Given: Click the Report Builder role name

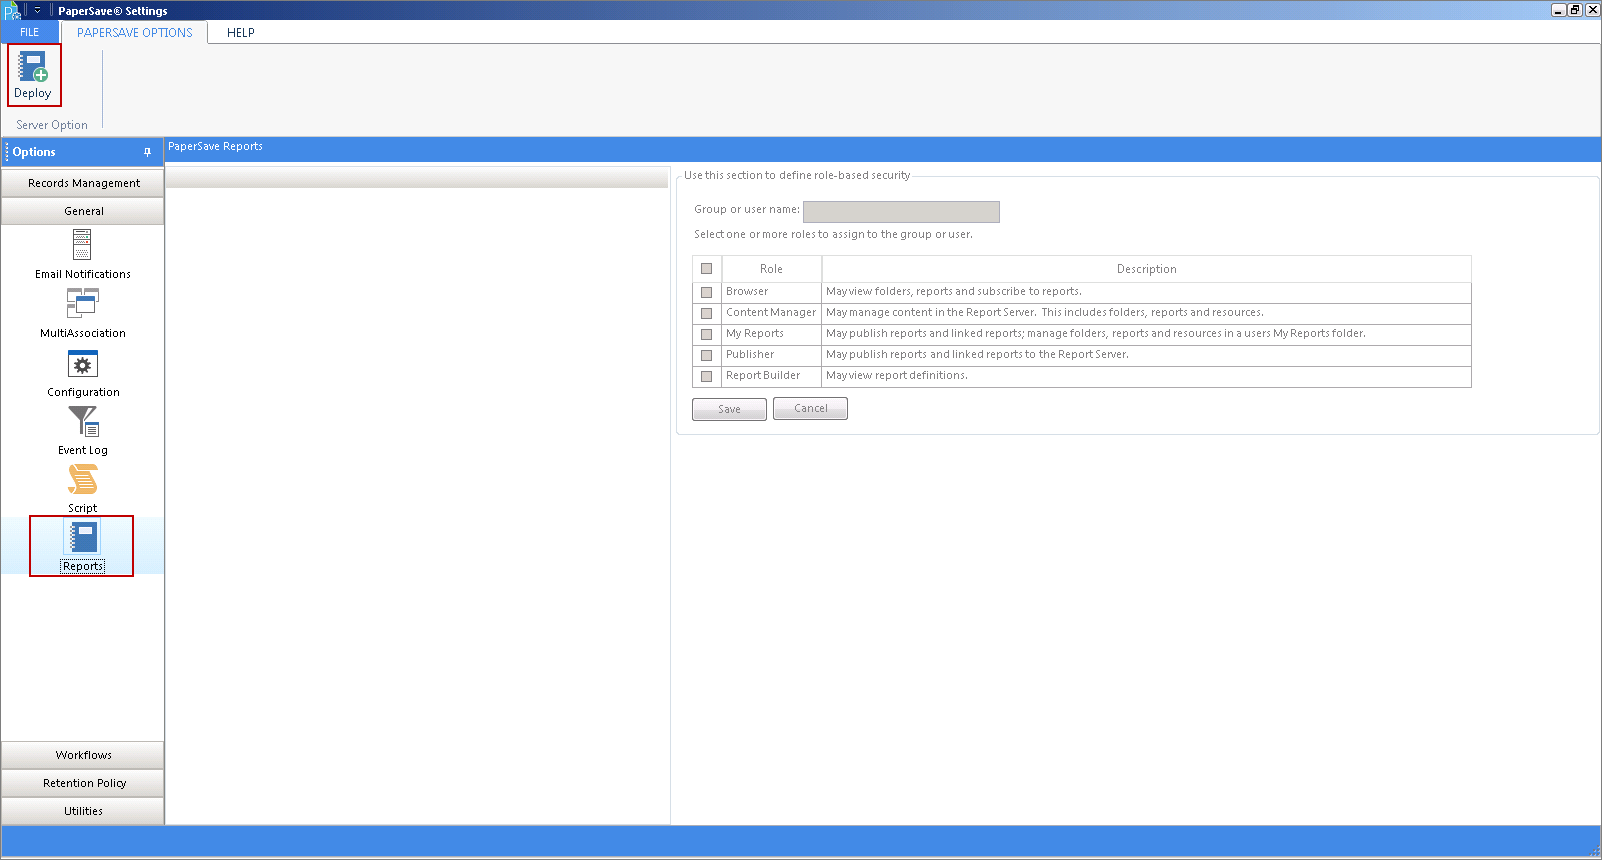Looking at the screenshot, I should 763,376.
